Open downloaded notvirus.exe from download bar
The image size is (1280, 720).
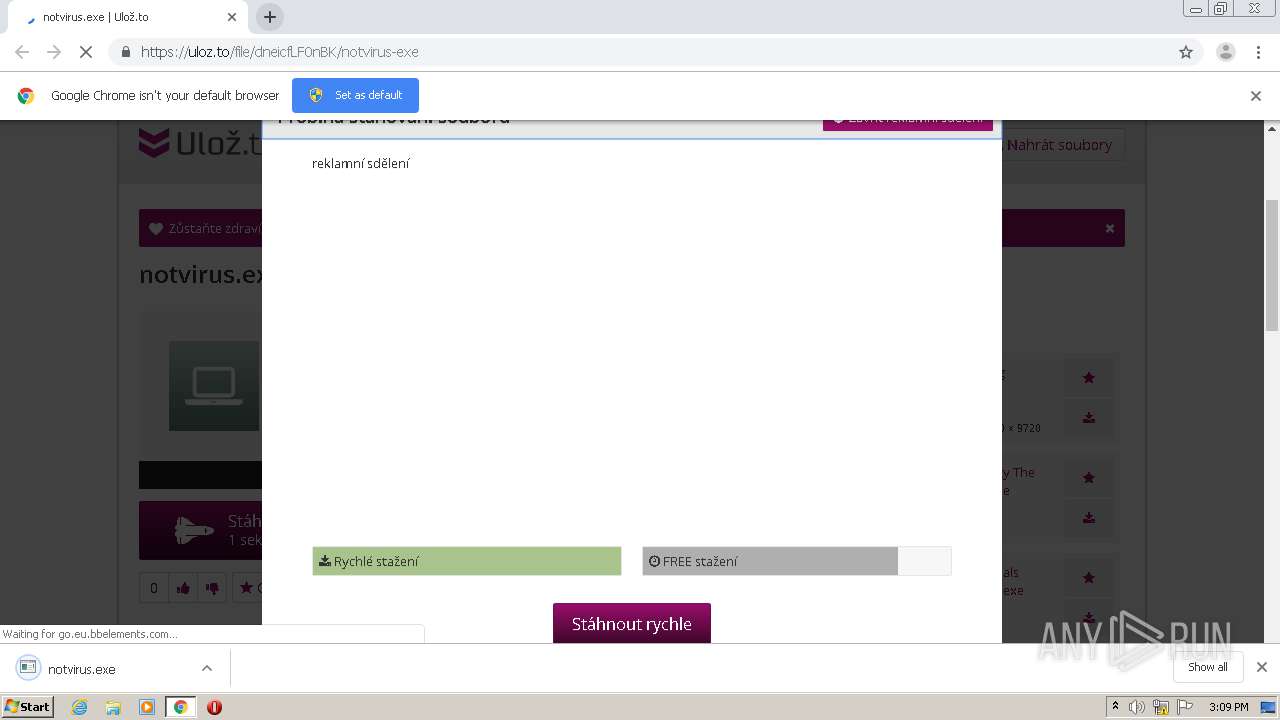[x=81, y=669]
